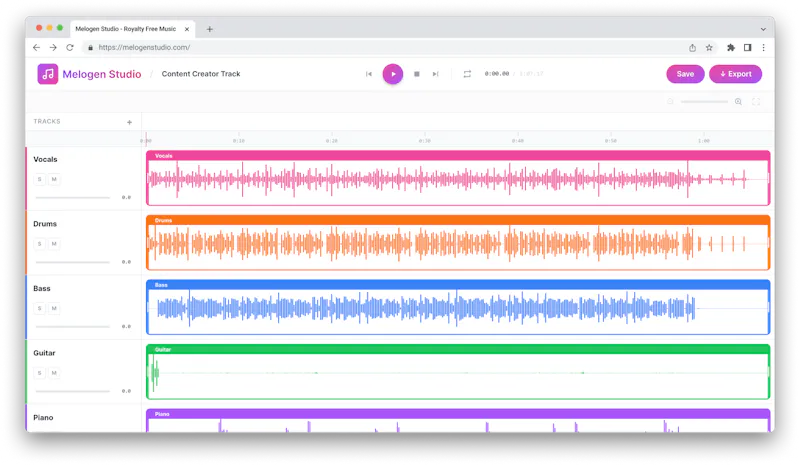Select the green Guitar audio clip
This screenshot has height=466, width=800.
[458, 372]
